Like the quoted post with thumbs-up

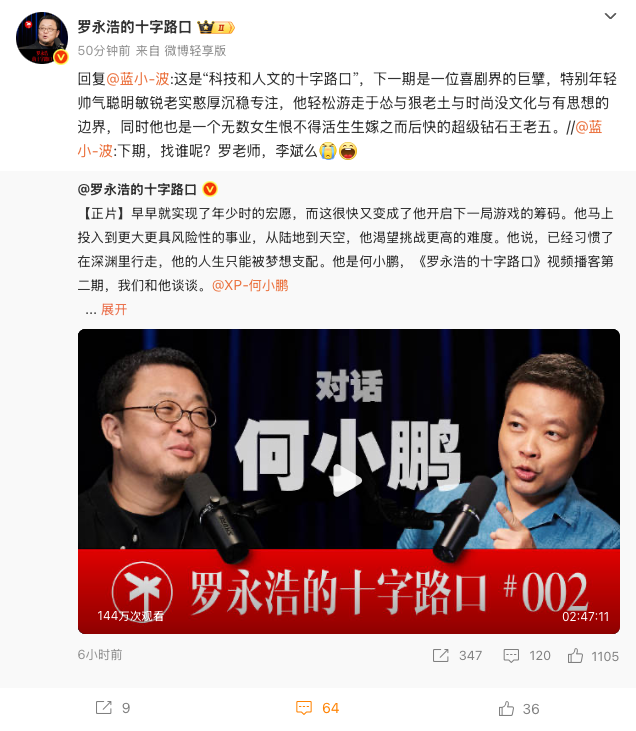[x=575, y=655]
